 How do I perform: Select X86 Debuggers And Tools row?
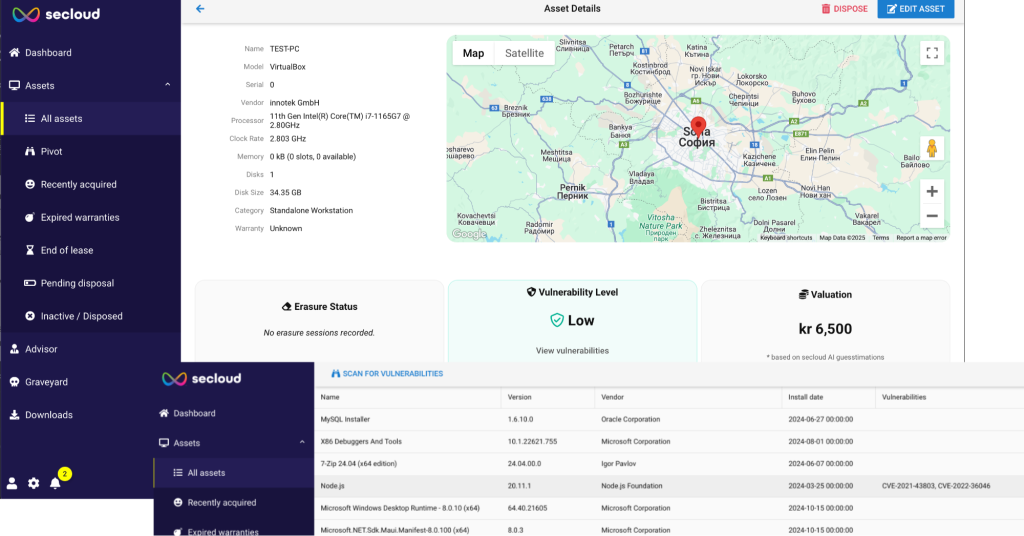669,441
